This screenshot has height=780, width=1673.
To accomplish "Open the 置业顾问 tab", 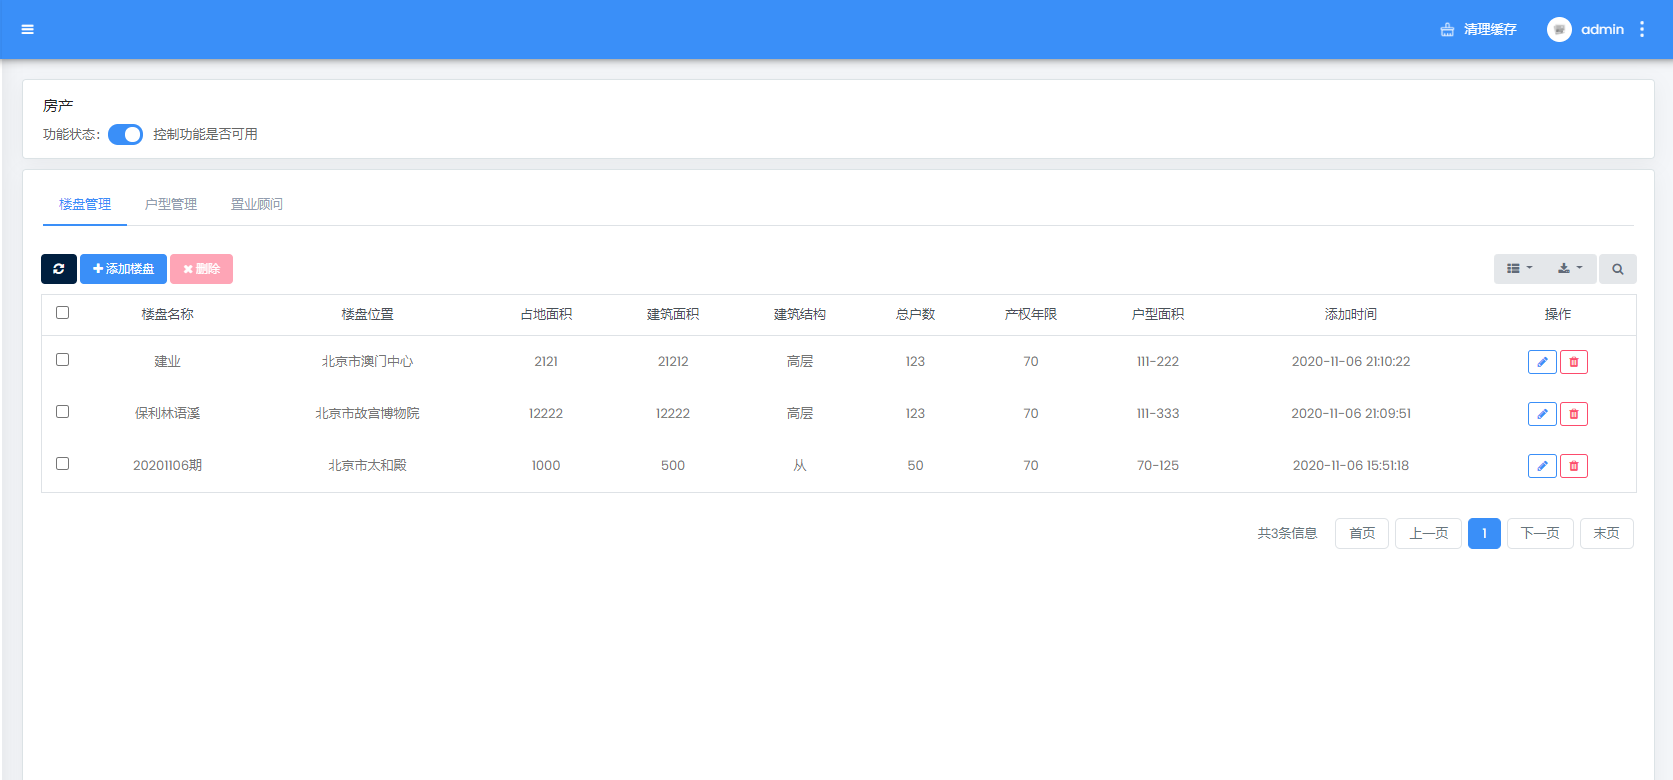I will point(257,204).
